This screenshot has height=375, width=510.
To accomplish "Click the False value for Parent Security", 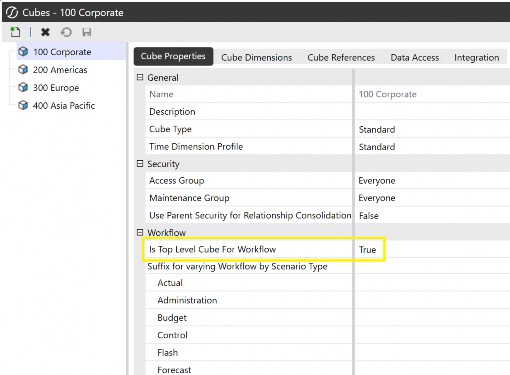I will (369, 216).
